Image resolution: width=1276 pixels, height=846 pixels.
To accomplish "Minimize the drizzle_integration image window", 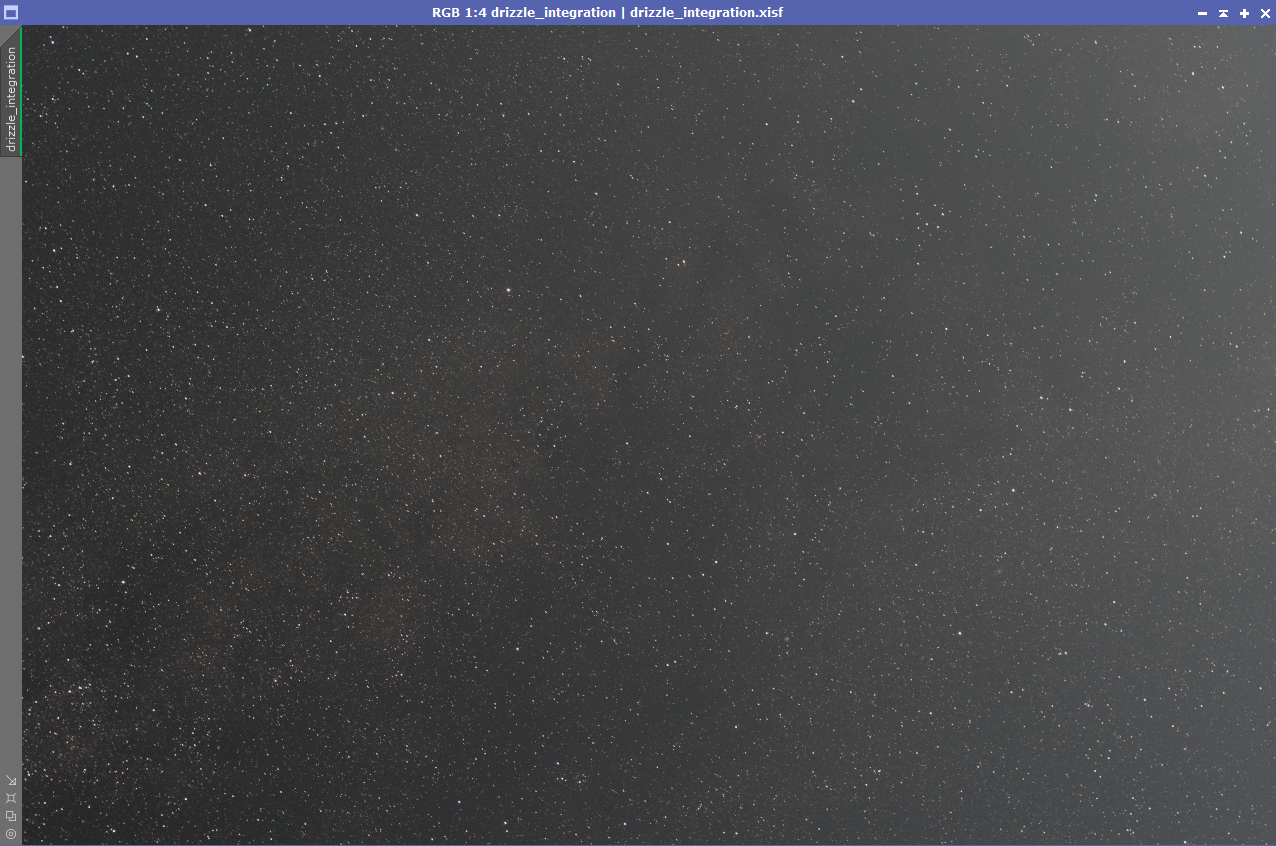I will pyautogui.click(x=1202, y=13).
